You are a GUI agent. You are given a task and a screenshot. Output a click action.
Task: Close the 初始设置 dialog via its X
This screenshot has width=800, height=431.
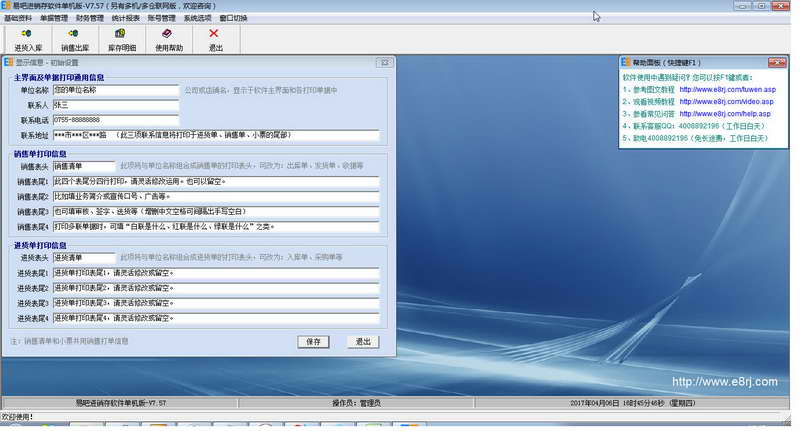tap(385, 62)
